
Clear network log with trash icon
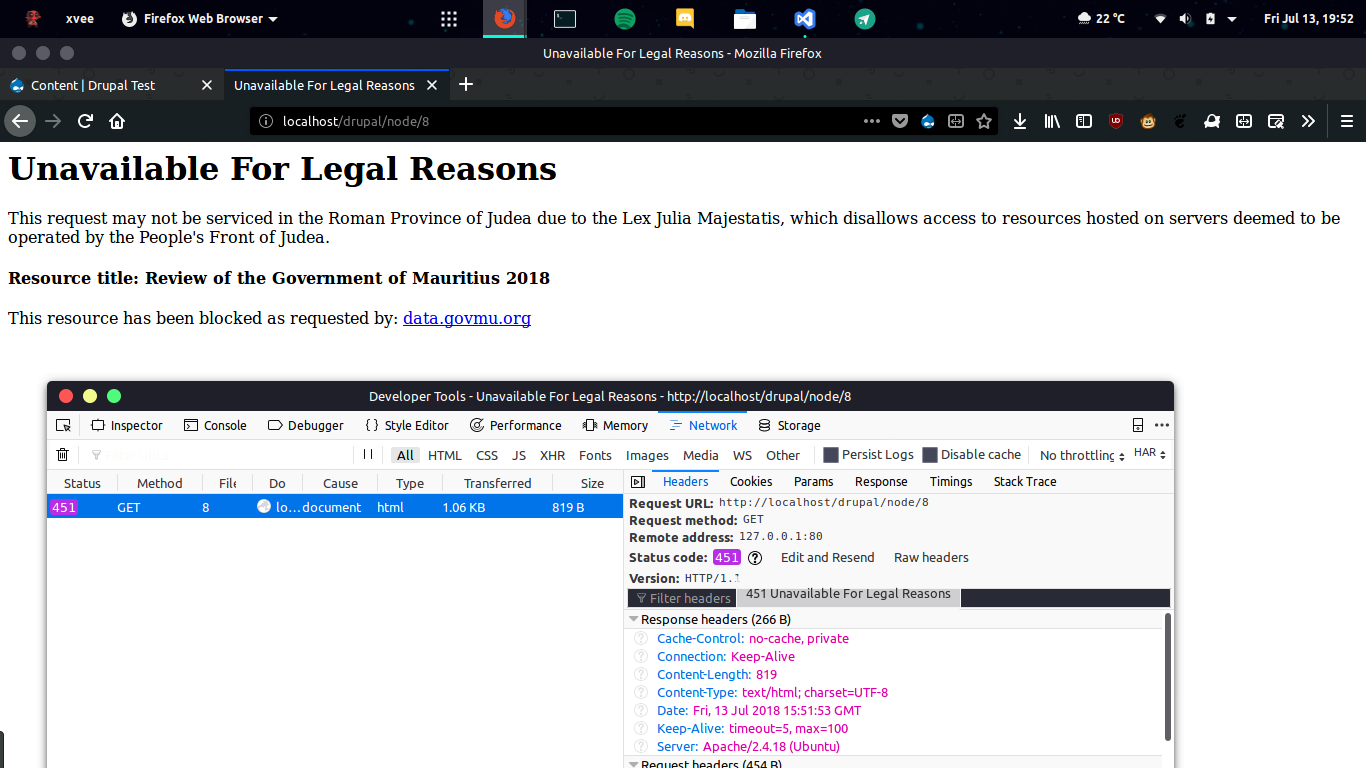click(x=62, y=455)
